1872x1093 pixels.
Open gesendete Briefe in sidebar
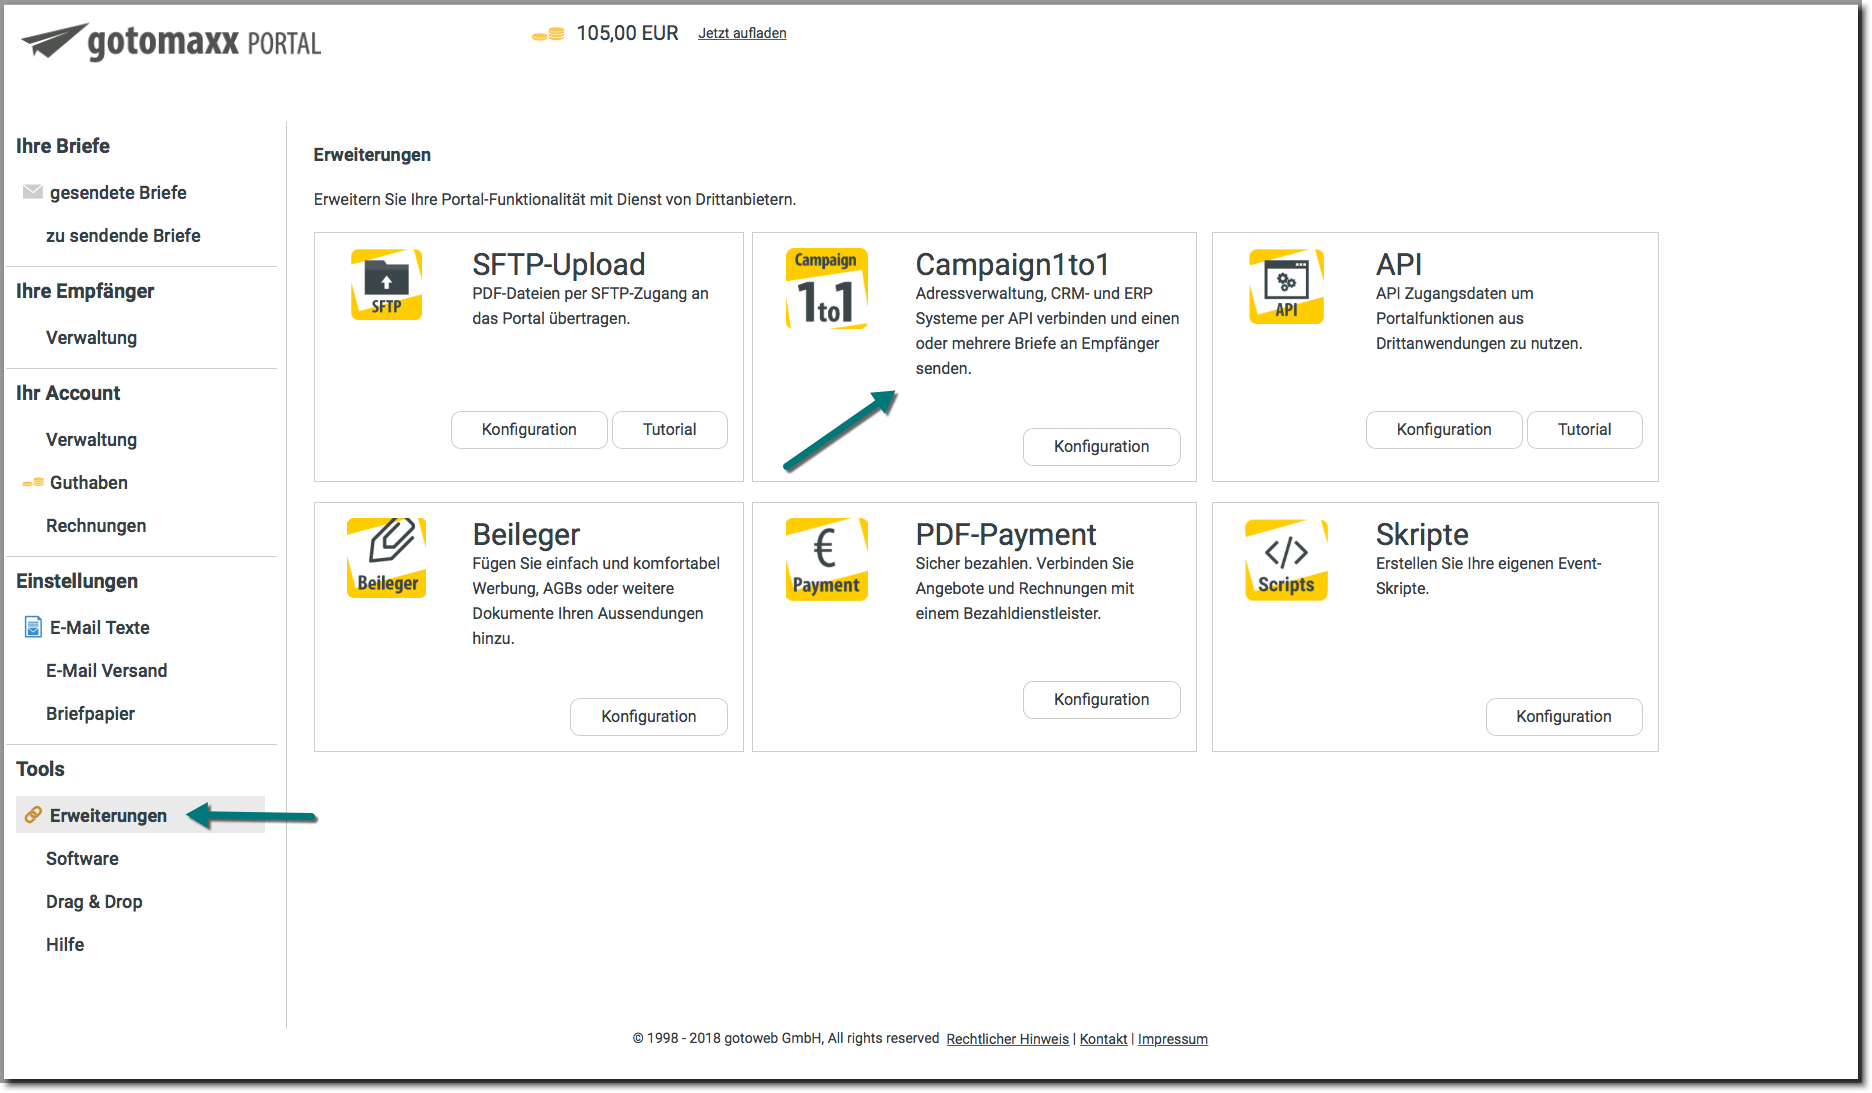(118, 193)
